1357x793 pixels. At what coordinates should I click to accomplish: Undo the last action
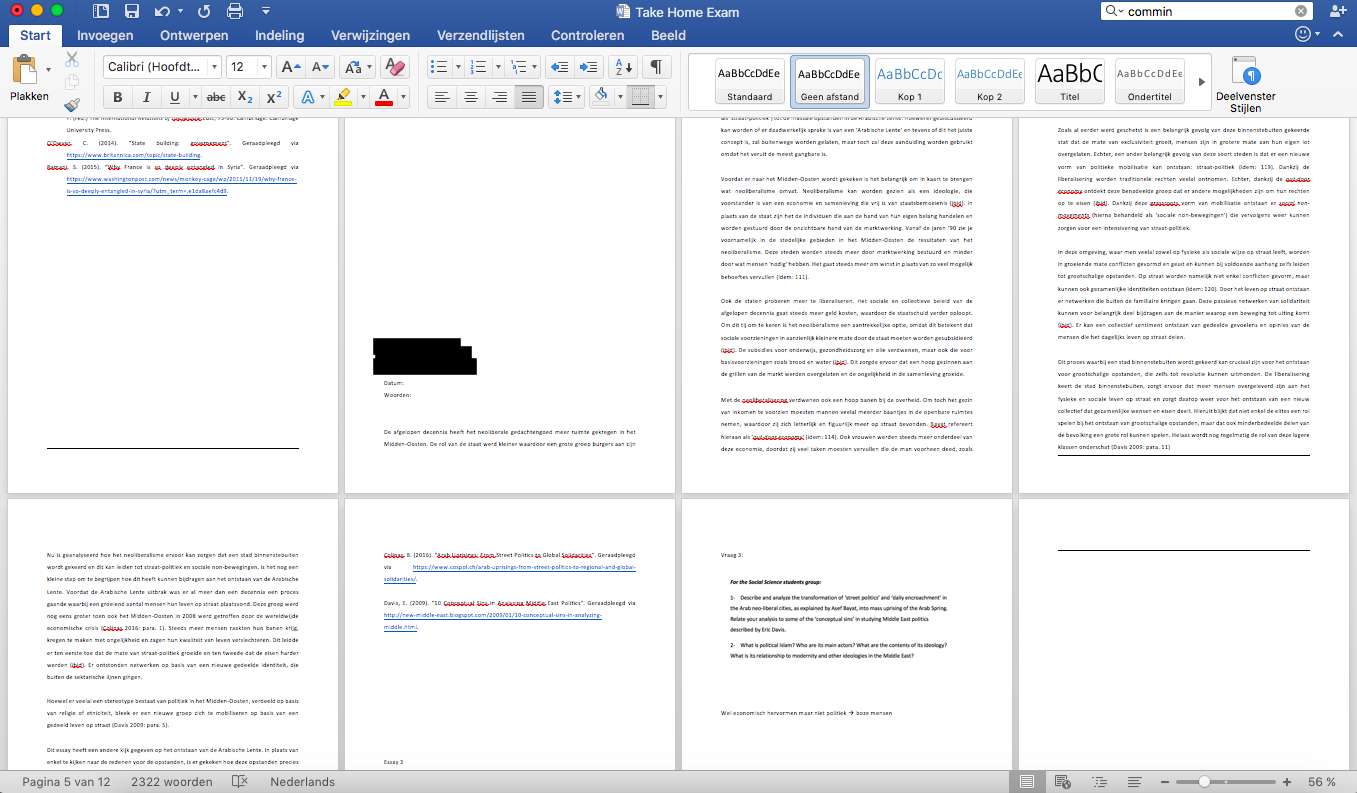[x=163, y=12]
